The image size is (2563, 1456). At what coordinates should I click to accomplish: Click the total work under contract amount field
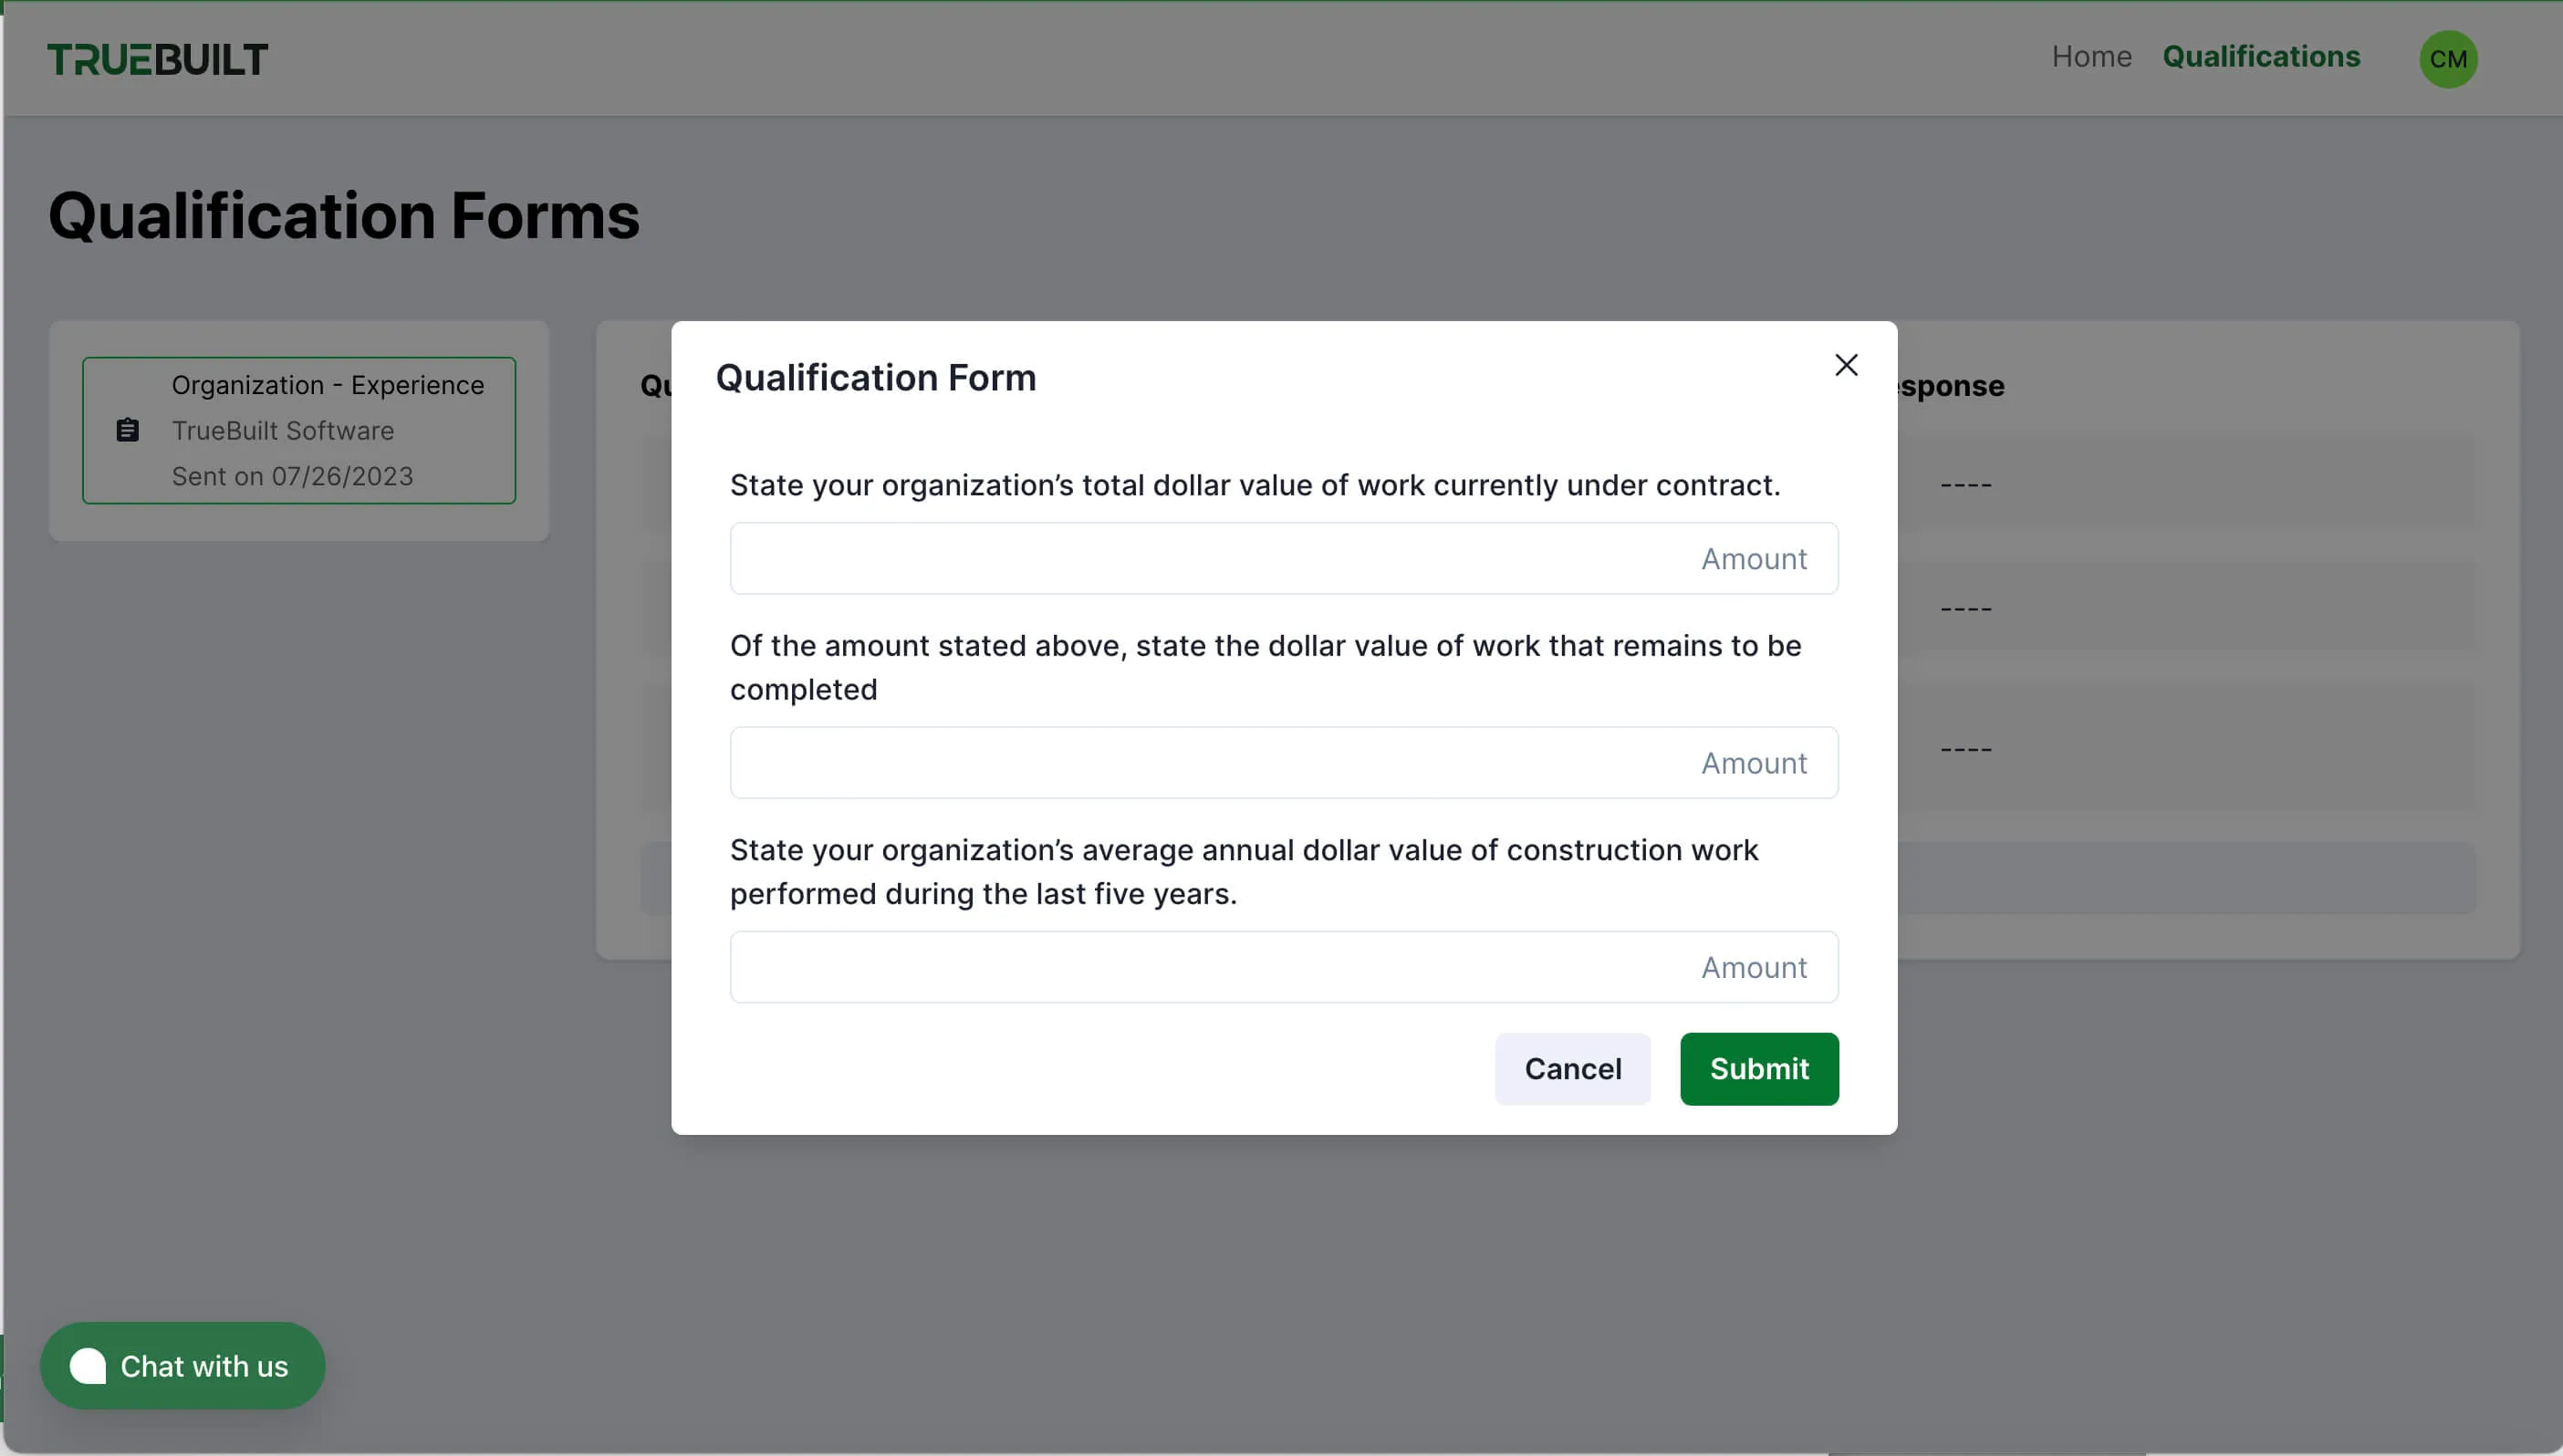[1283, 558]
